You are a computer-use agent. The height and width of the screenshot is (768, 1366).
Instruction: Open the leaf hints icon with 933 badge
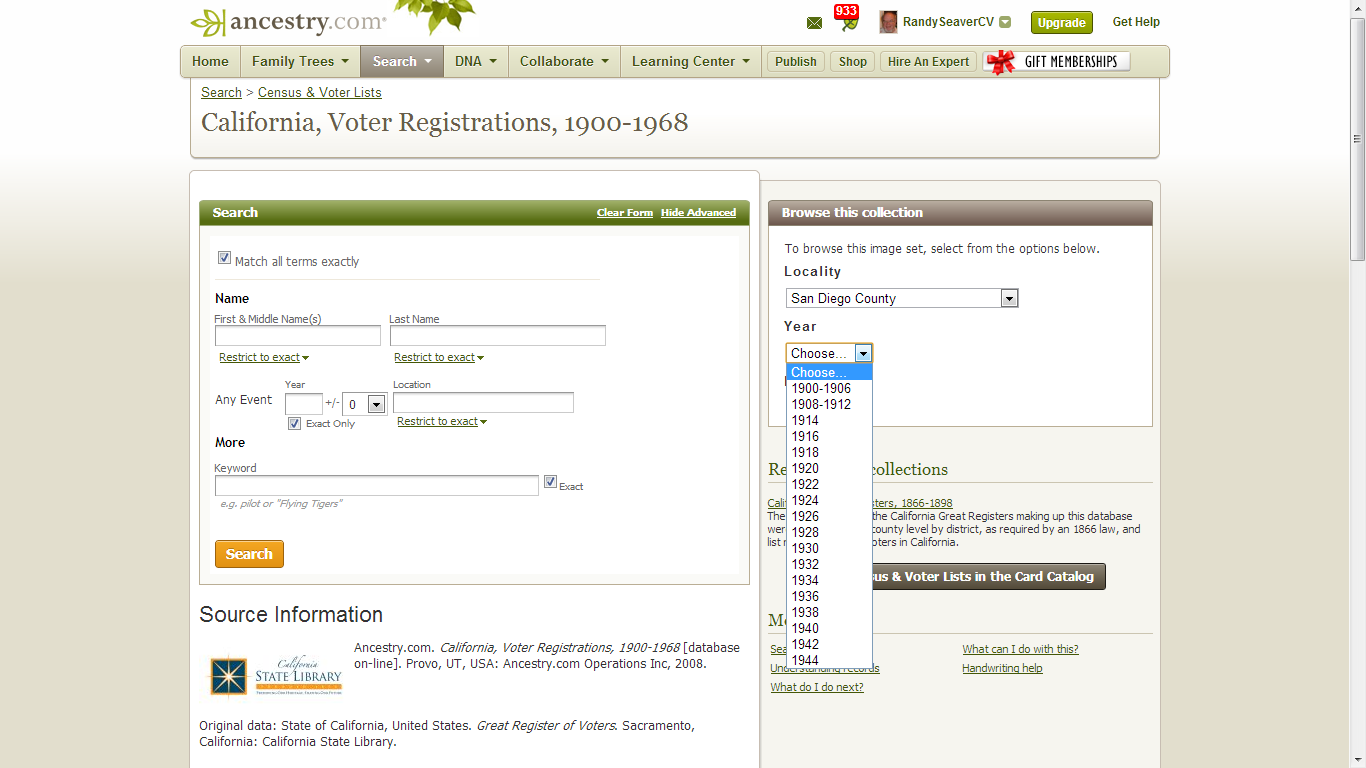pos(848,18)
